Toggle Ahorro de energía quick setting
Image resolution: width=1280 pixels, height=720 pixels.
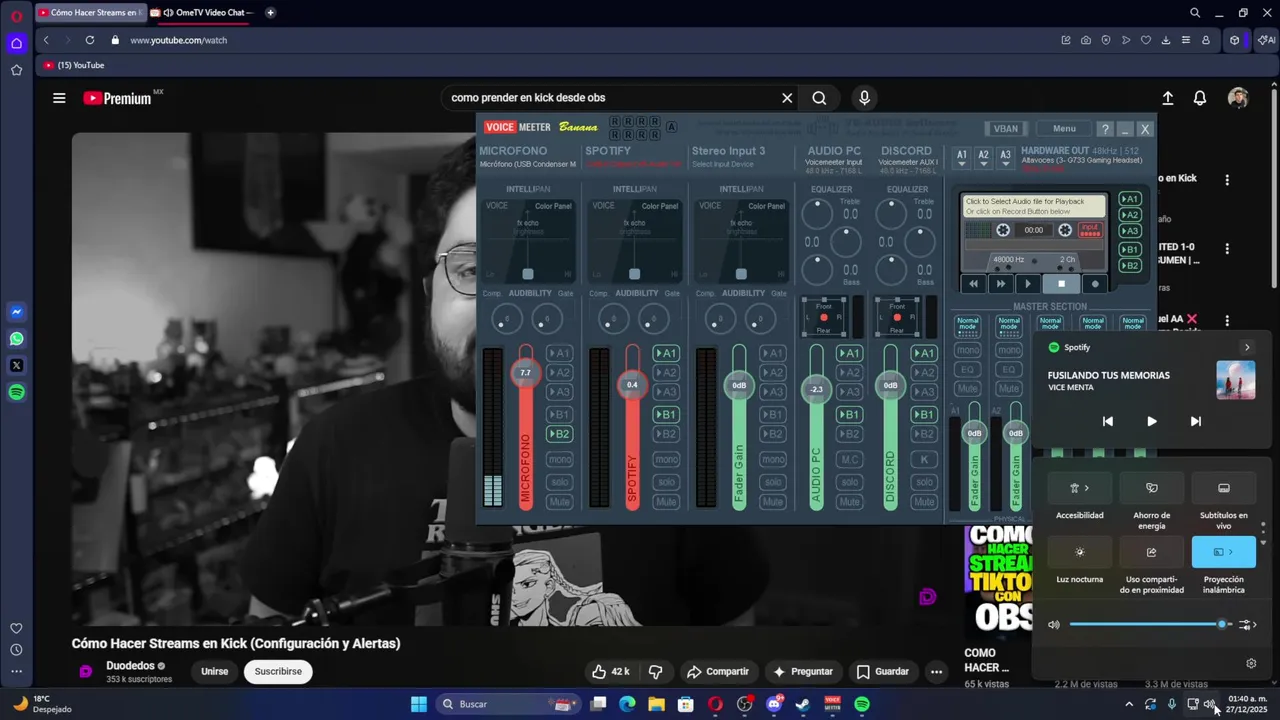pyautogui.click(x=1151, y=488)
